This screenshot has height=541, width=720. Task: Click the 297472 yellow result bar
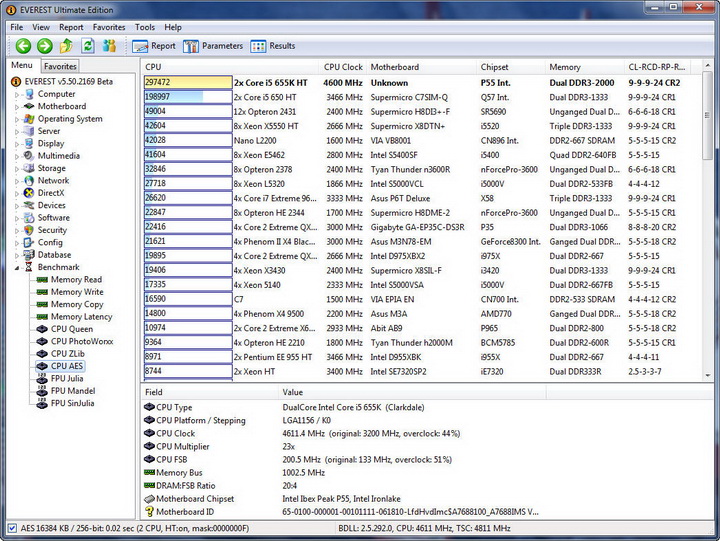(x=188, y=83)
